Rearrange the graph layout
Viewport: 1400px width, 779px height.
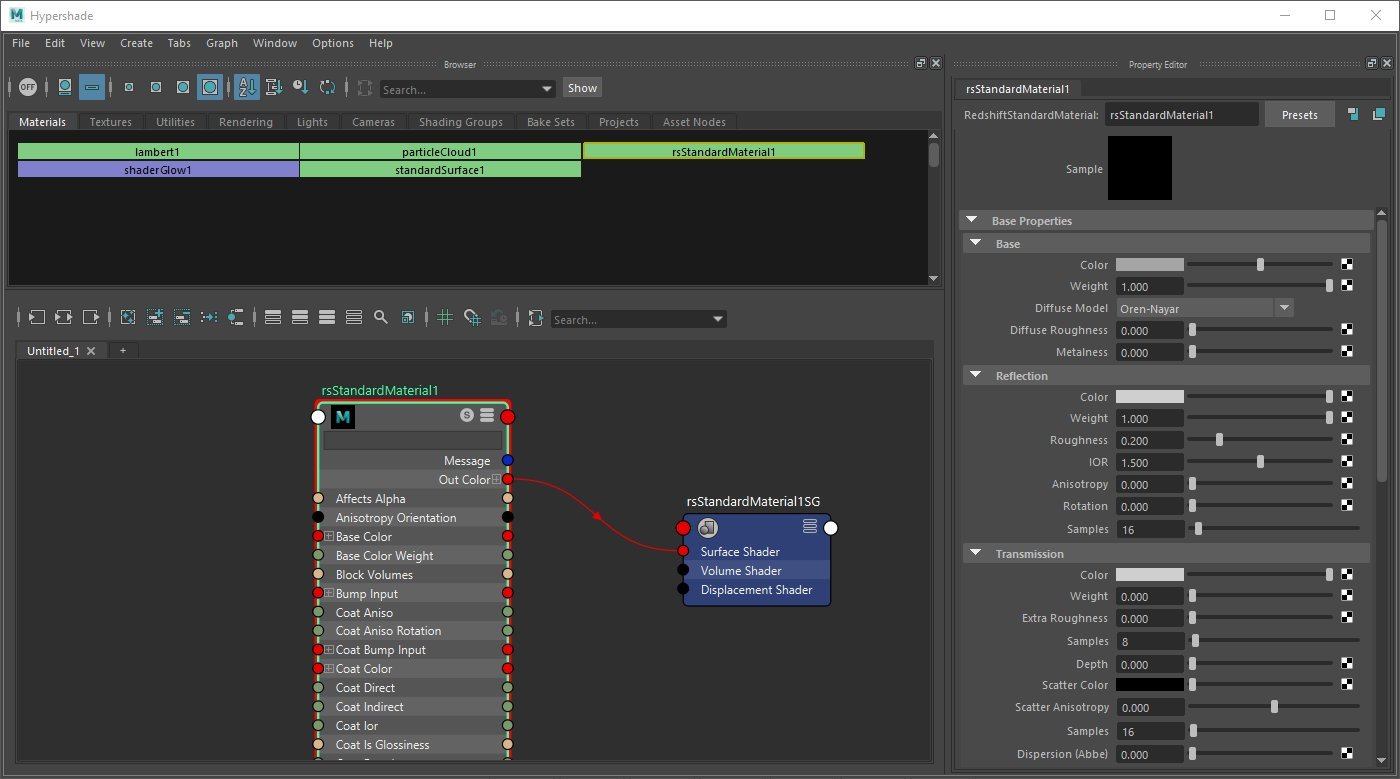click(209, 318)
